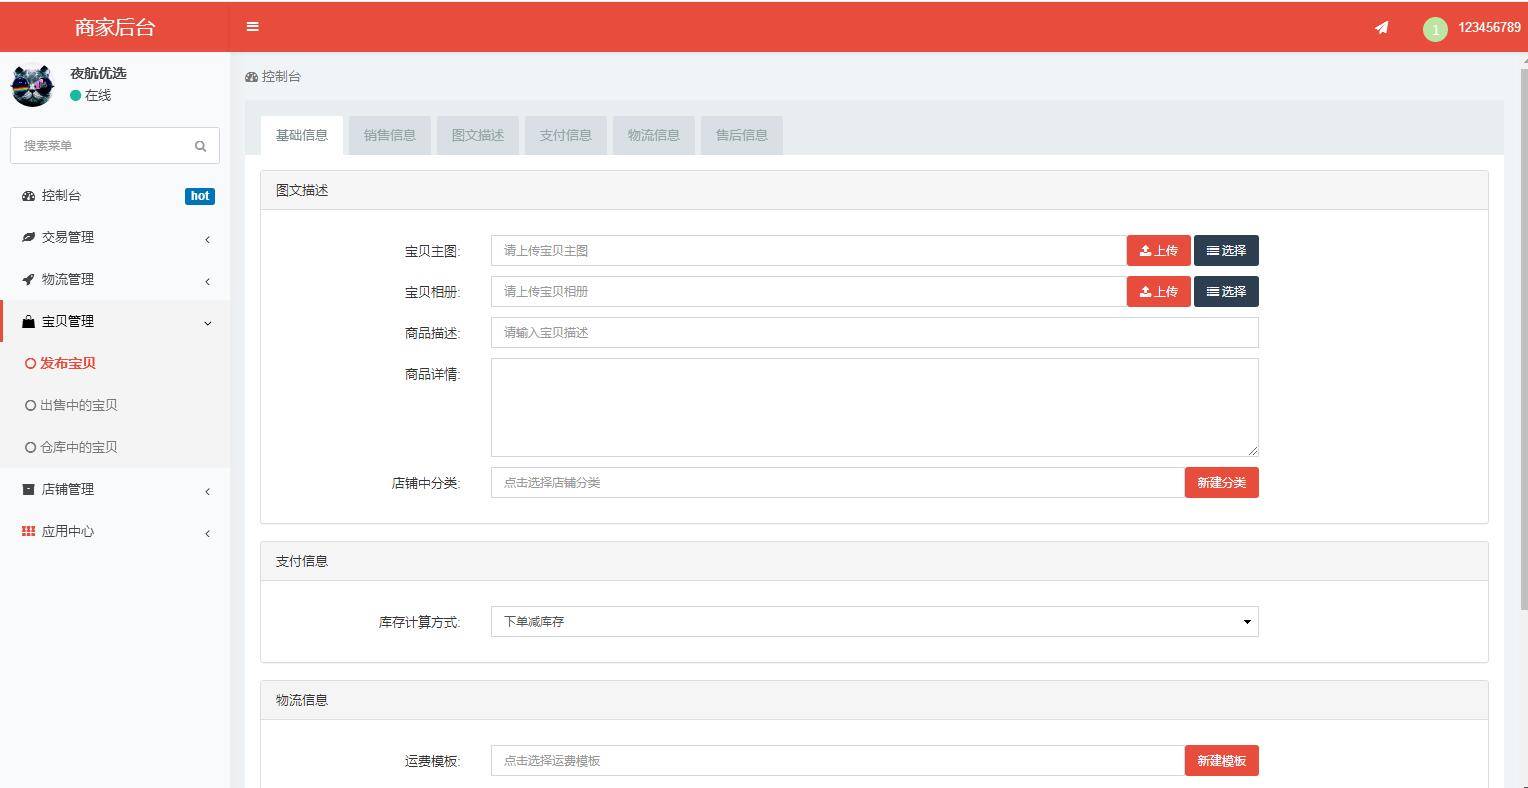The width and height of the screenshot is (1528, 788).
Task: Click the 商品描述 input field
Action: coord(874,333)
